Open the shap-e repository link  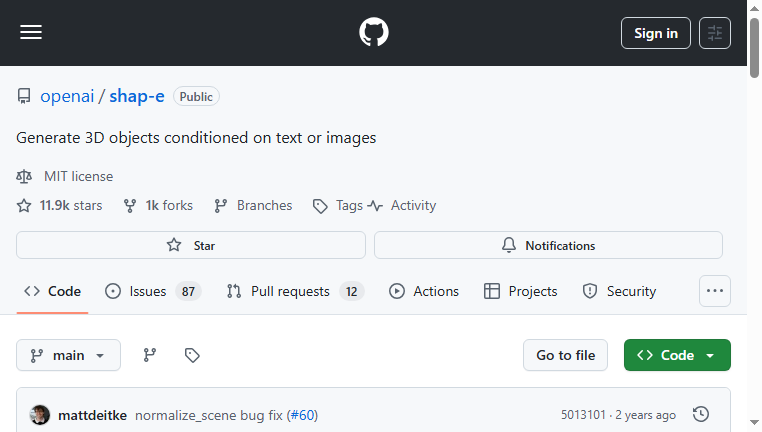point(137,96)
